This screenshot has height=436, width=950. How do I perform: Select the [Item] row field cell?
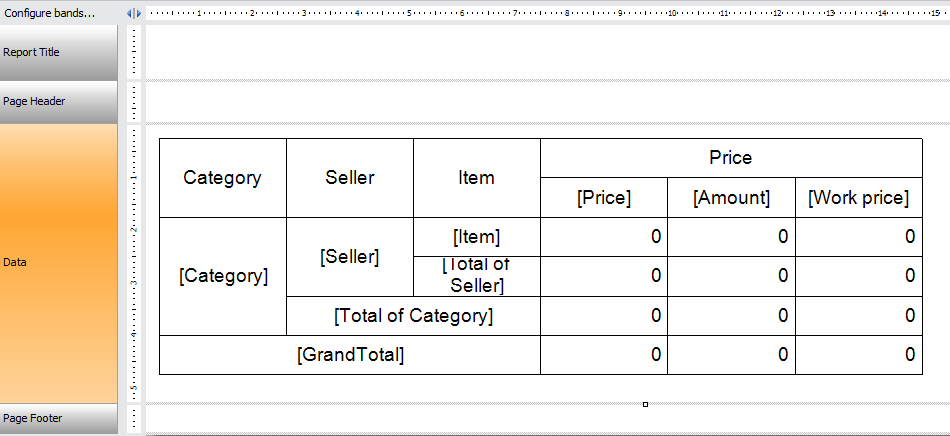coord(476,237)
